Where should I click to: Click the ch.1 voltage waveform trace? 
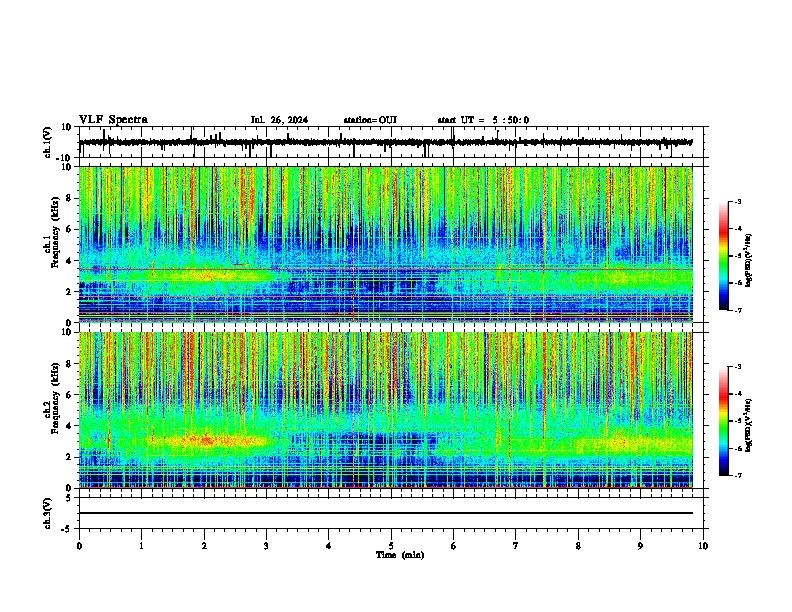coord(385,142)
